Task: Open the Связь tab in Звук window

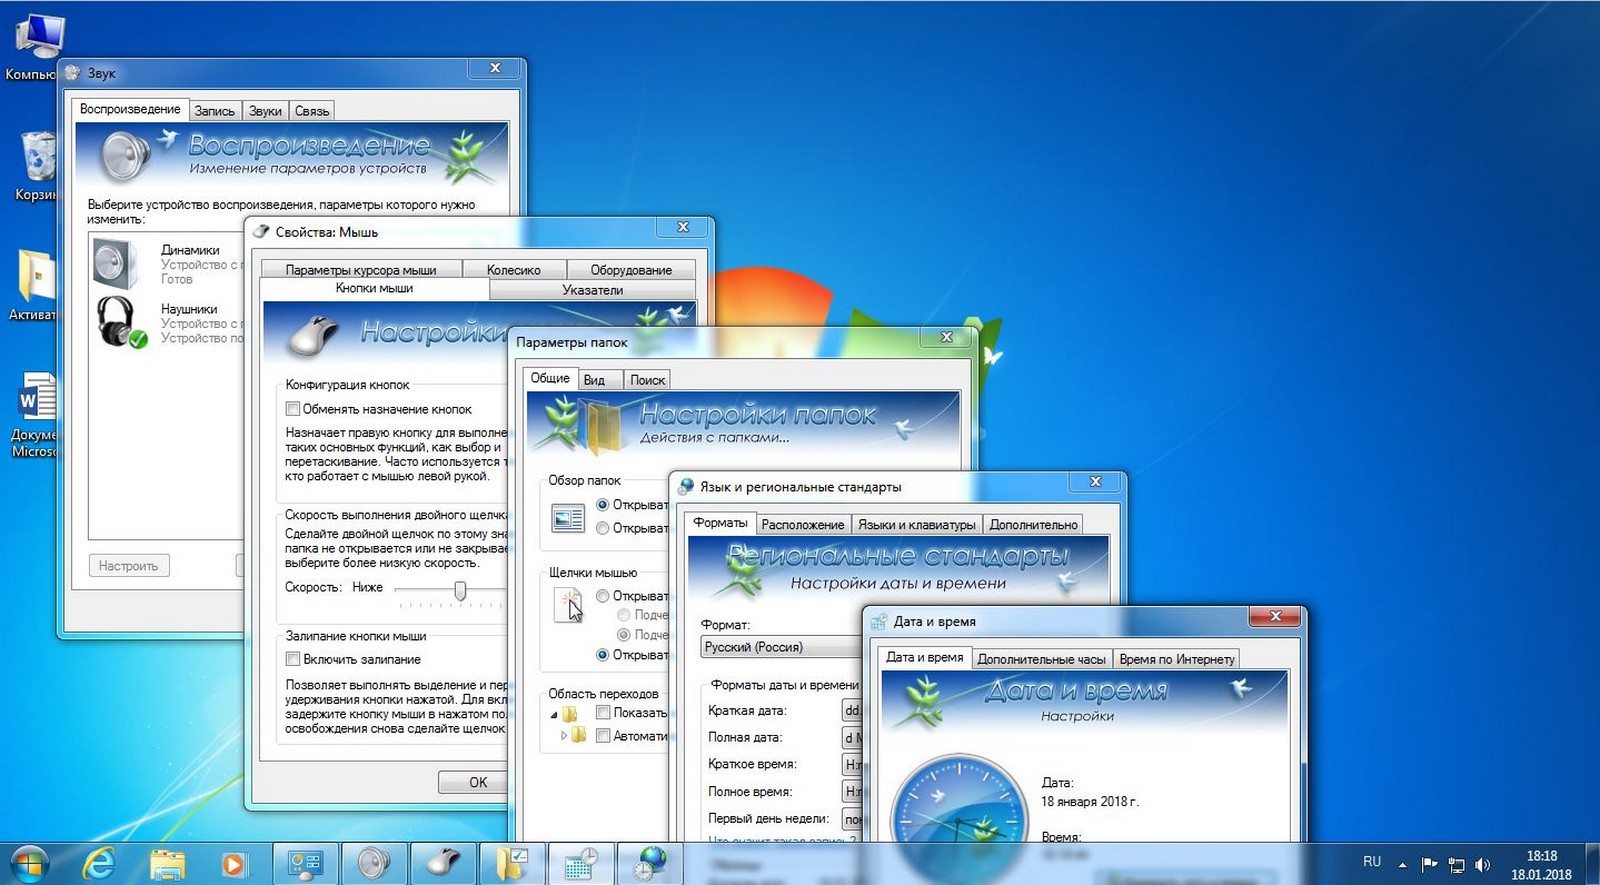Action: (x=312, y=111)
